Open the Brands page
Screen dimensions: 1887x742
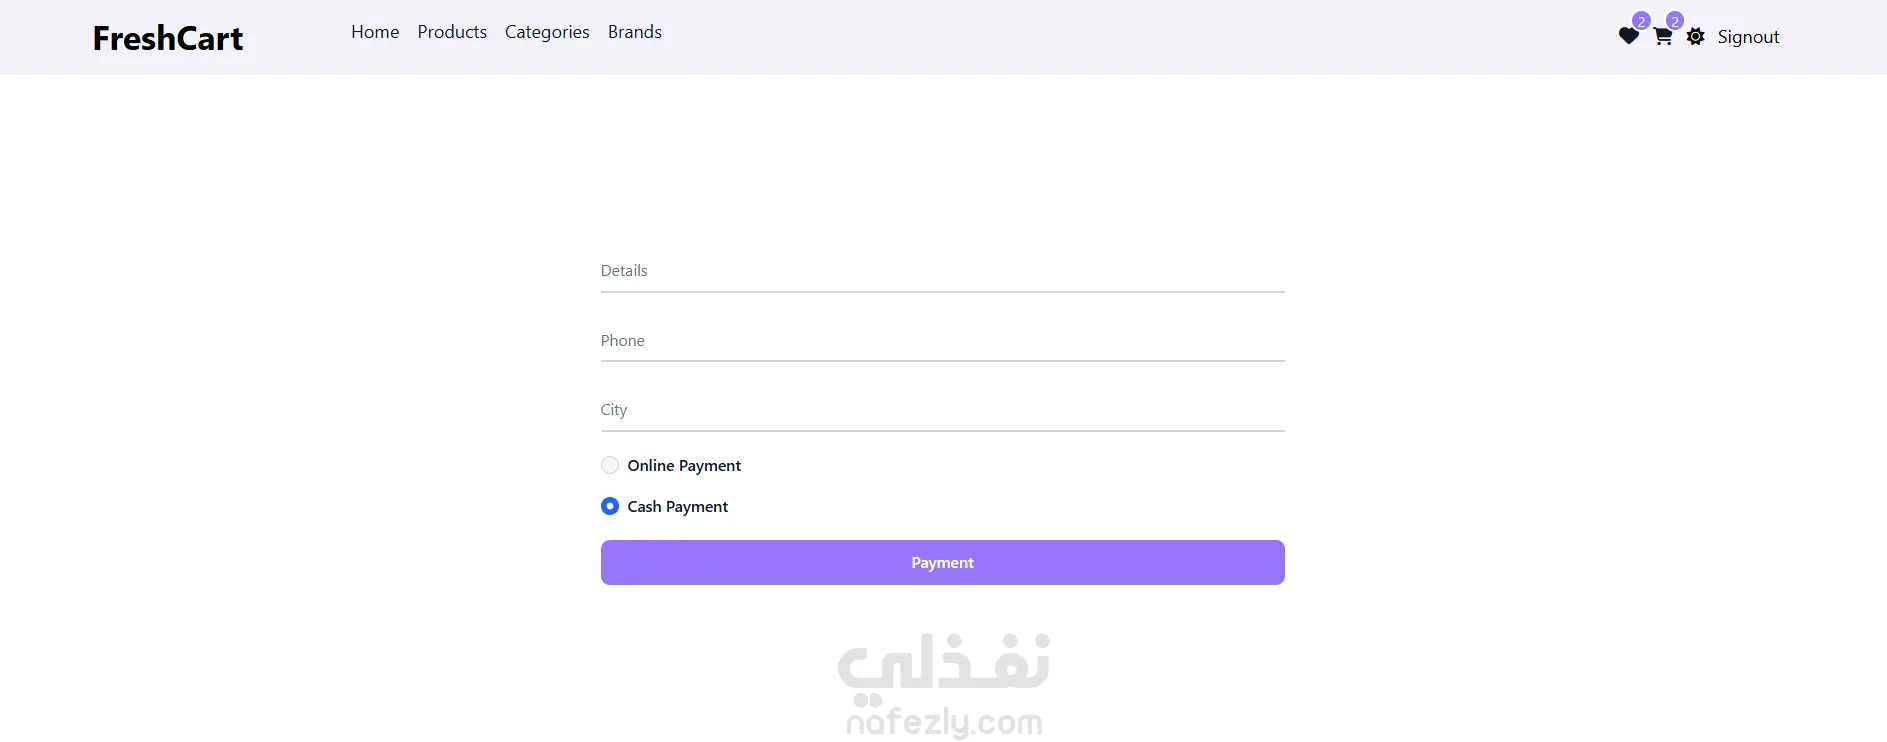coord(635,32)
